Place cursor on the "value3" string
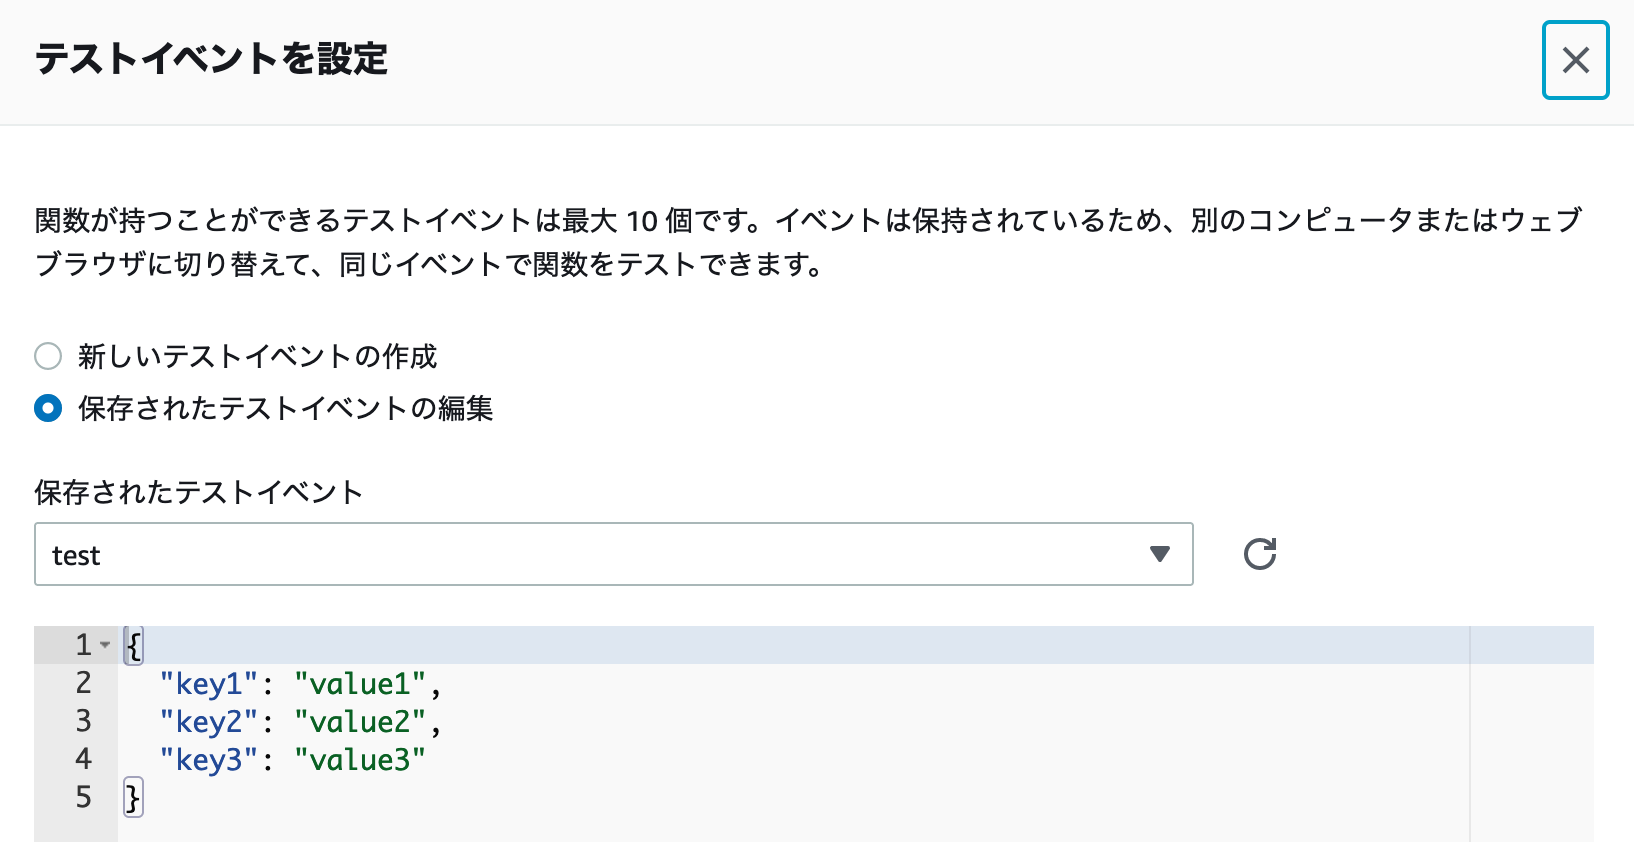1634x842 pixels. point(360,760)
